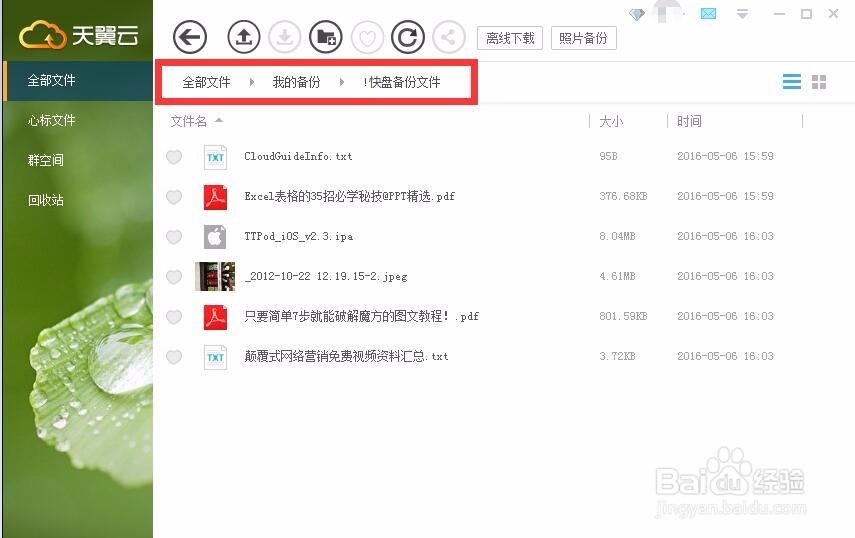Click the 2016-05-06 15:59 date of CloudGuideInfo.txt
Screen dimensions: 855x538
(725, 156)
